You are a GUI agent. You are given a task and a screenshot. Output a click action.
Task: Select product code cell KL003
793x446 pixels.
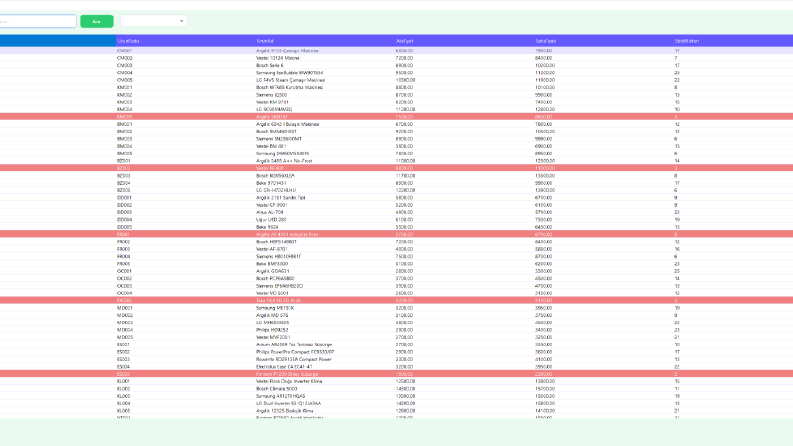tap(123, 396)
